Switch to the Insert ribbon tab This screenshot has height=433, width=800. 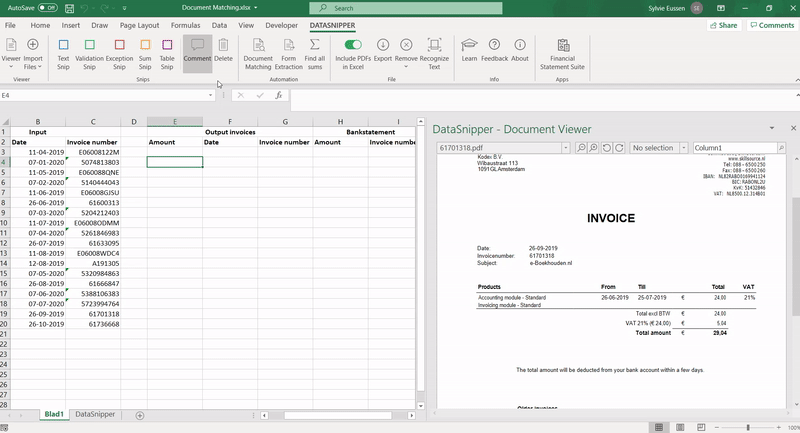pyautogui.click(x=70, y=25)
